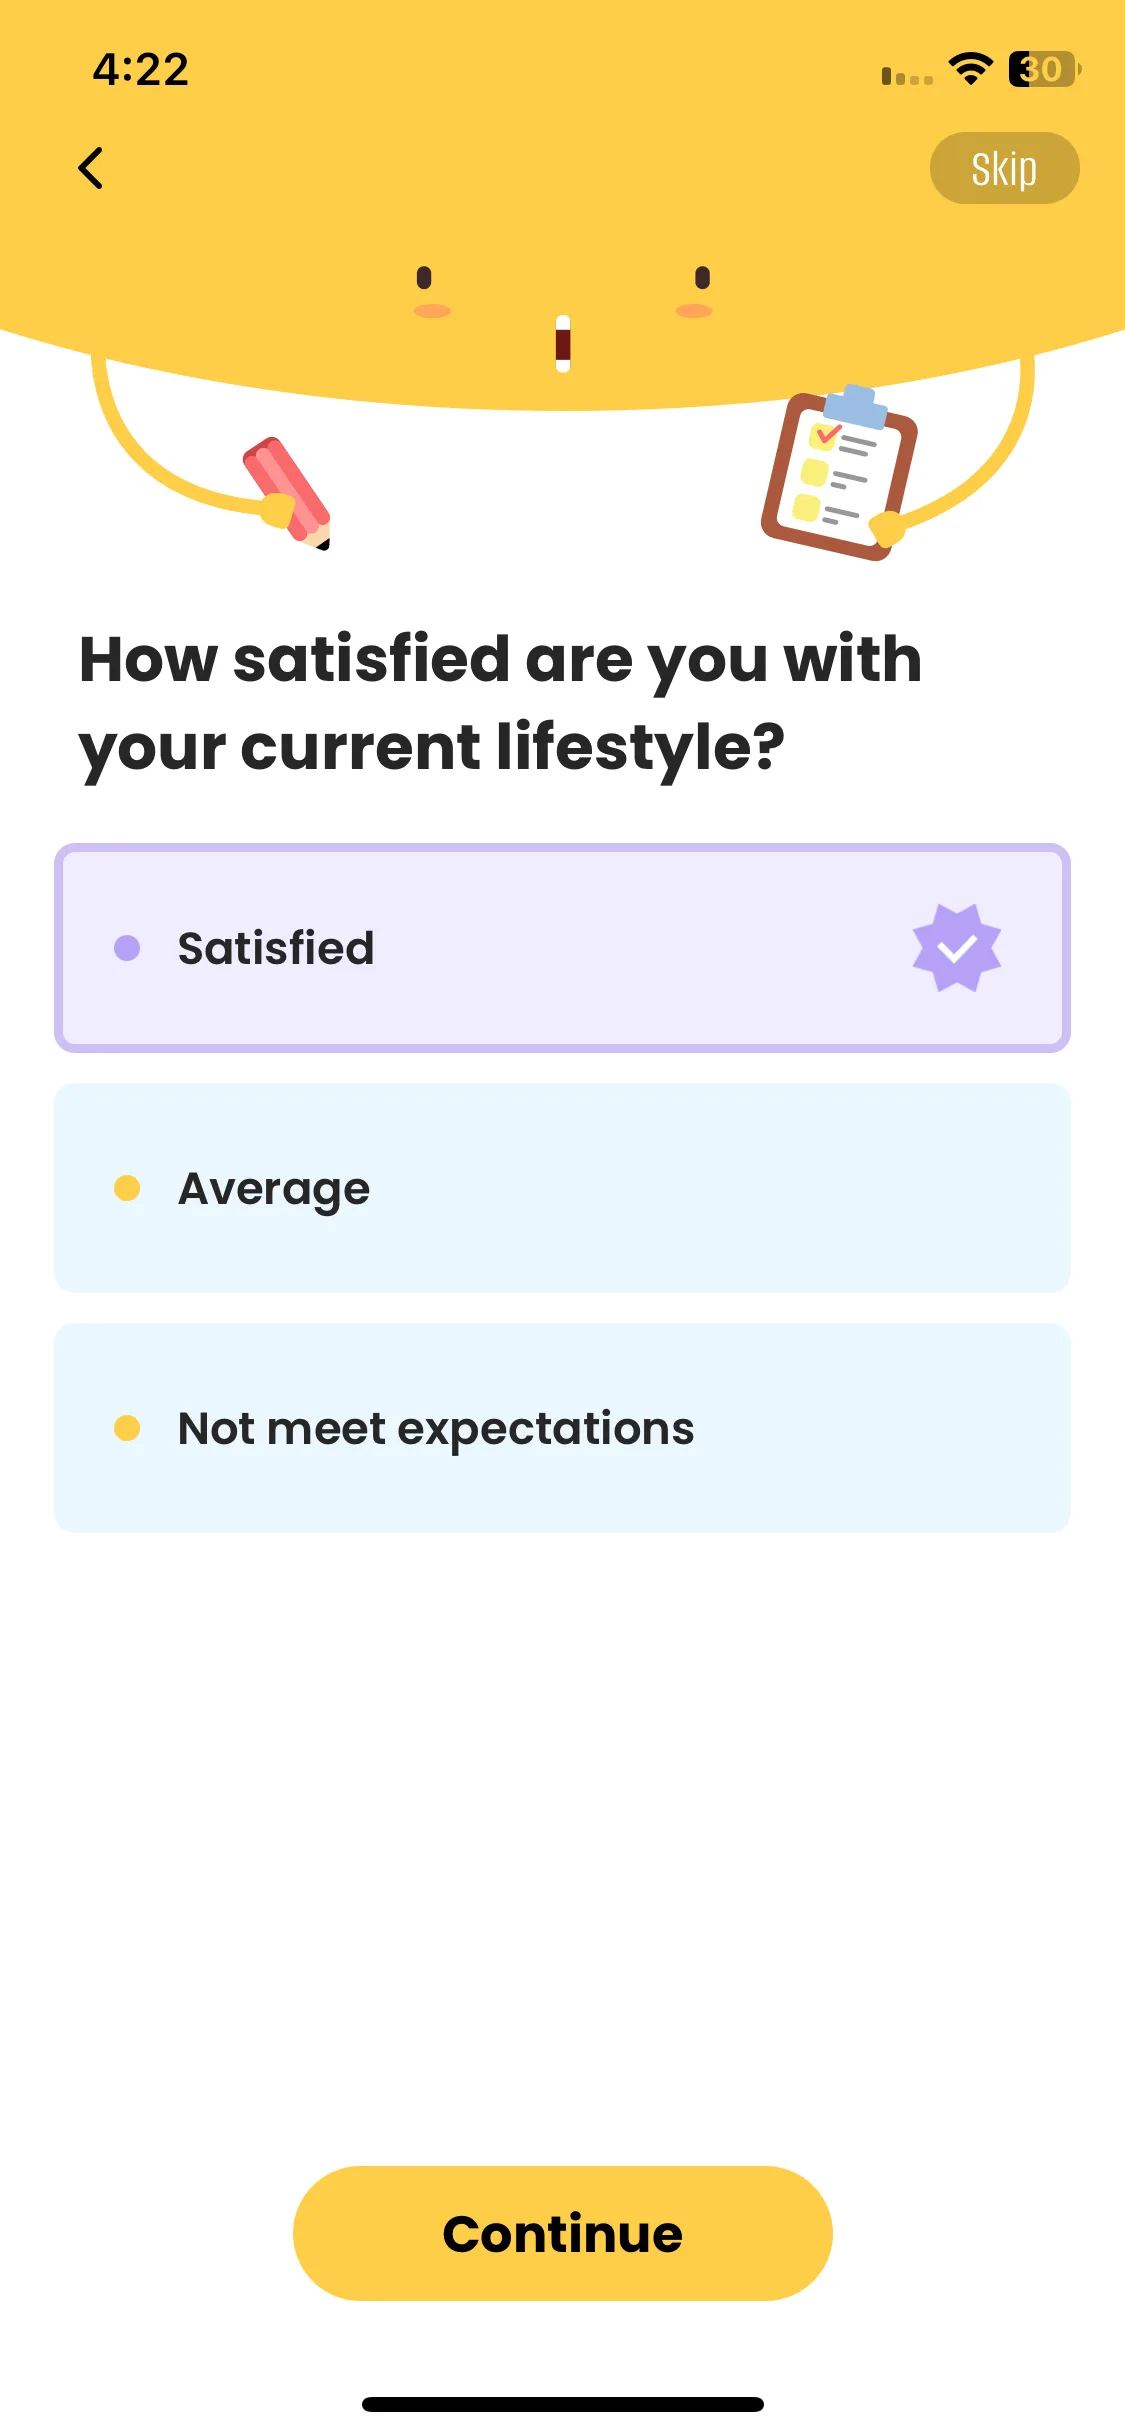Tap the battery level indicator
The image size is (1125, 2436).
pyautogui.click(x=1045, y=69)
